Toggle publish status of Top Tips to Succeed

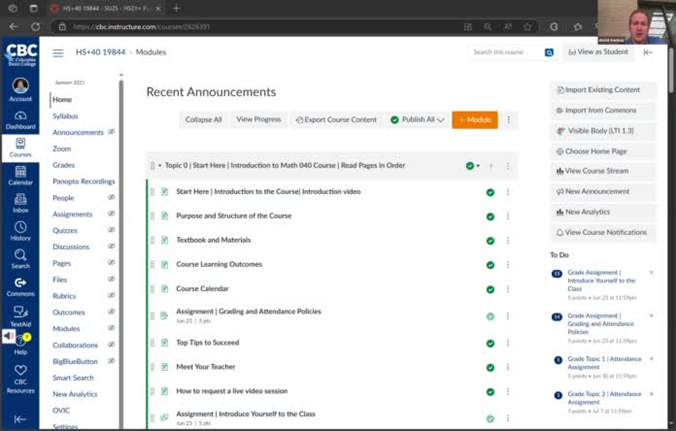pos(490,343)
